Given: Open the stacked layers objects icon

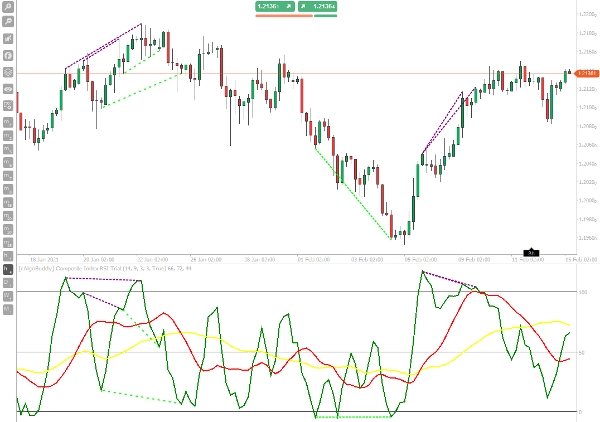Looking at the screenshot, I should click(x=8, y=72).
